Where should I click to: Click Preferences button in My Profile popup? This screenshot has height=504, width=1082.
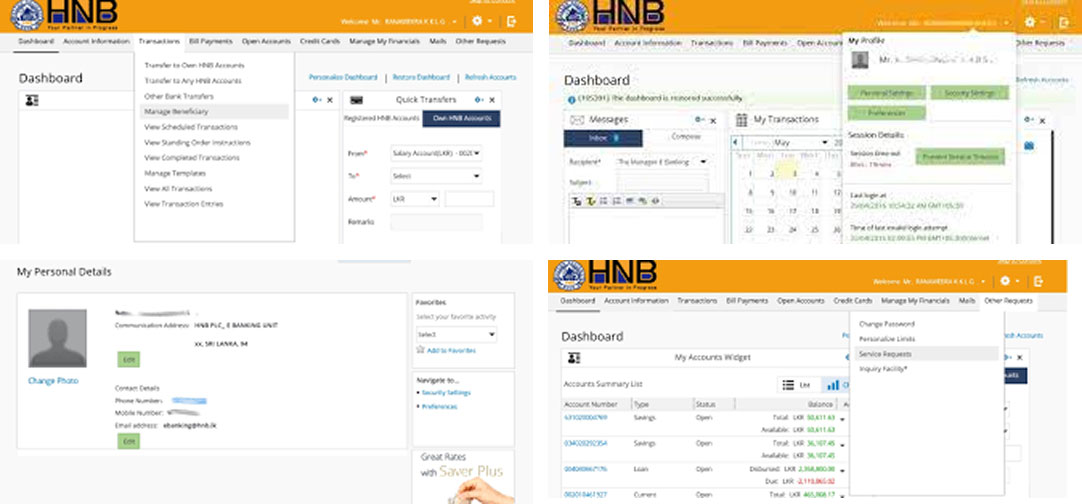(887, 113)
